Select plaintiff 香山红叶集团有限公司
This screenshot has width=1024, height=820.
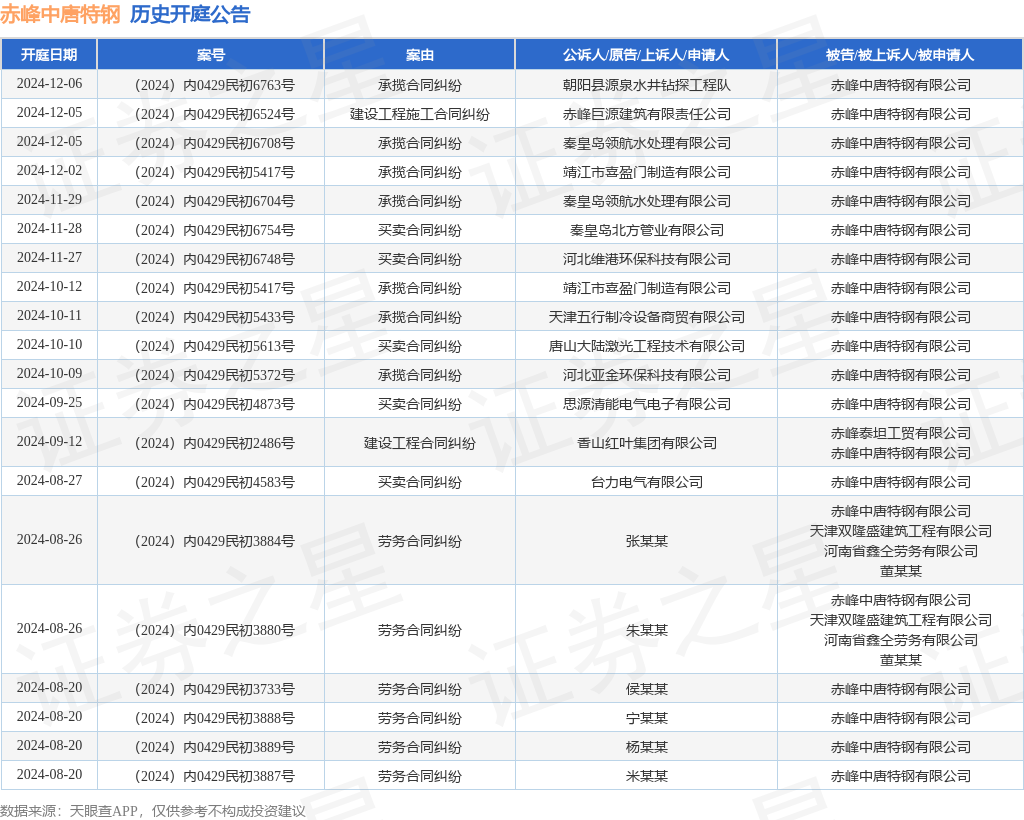[647, 443]
